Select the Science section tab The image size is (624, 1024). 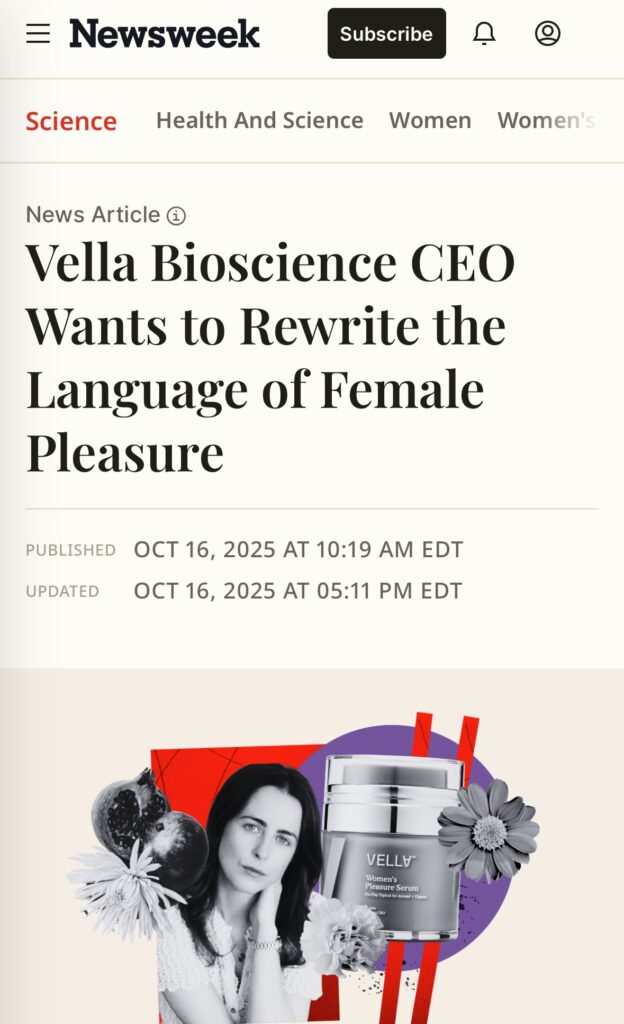tap(71, 121)
